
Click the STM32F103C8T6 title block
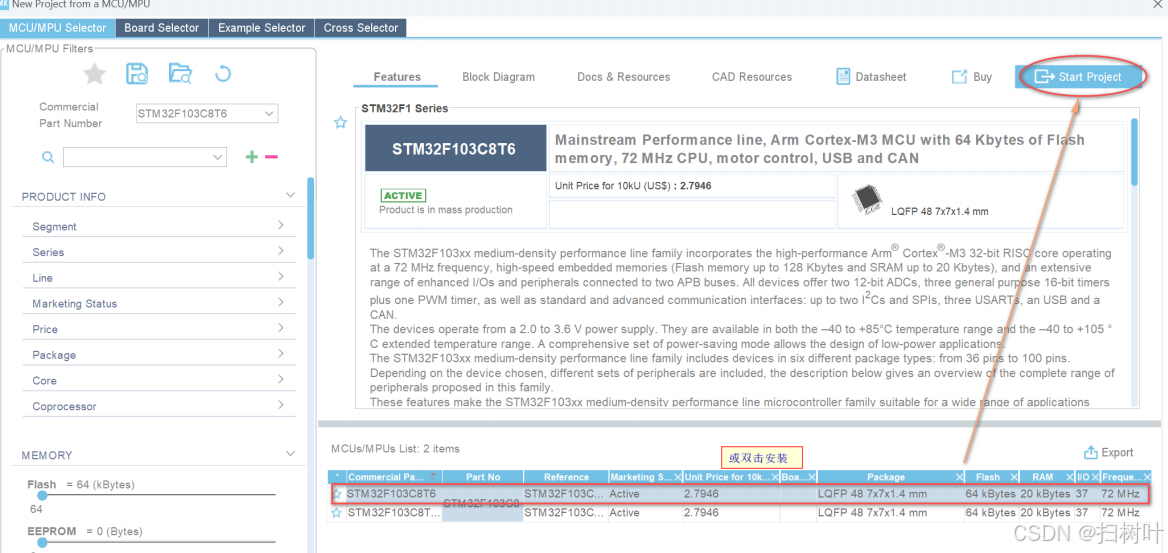[454, 148]
